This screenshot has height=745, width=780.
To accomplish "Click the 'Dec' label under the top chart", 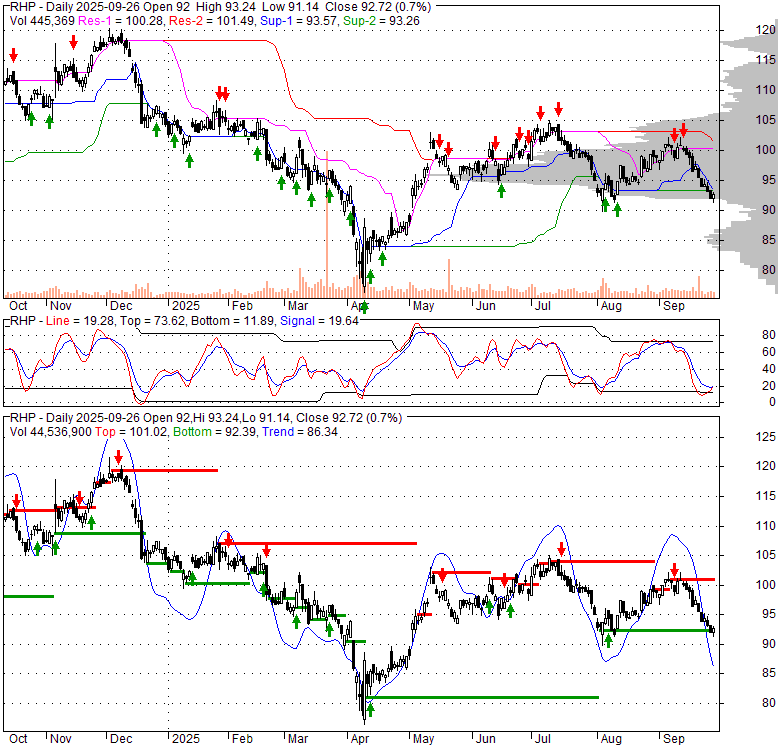I will (121, 306).
